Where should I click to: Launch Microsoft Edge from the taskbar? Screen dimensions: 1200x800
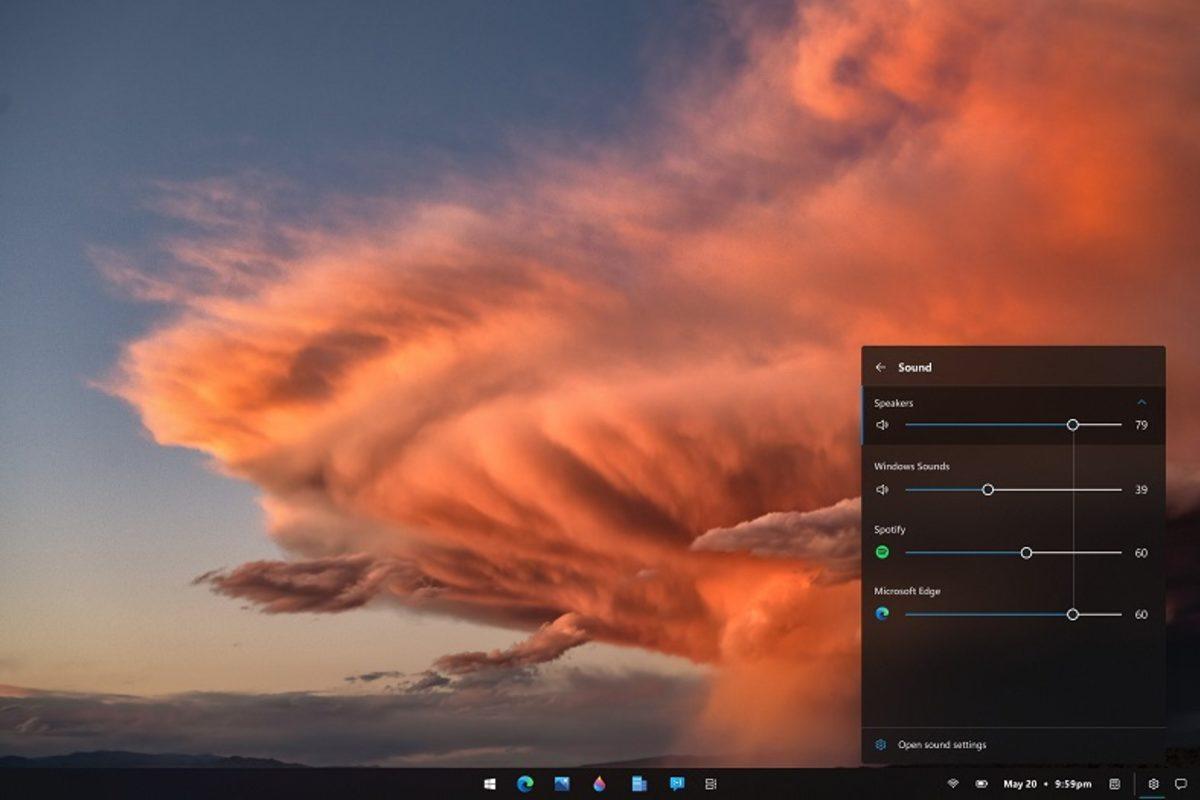527,785
